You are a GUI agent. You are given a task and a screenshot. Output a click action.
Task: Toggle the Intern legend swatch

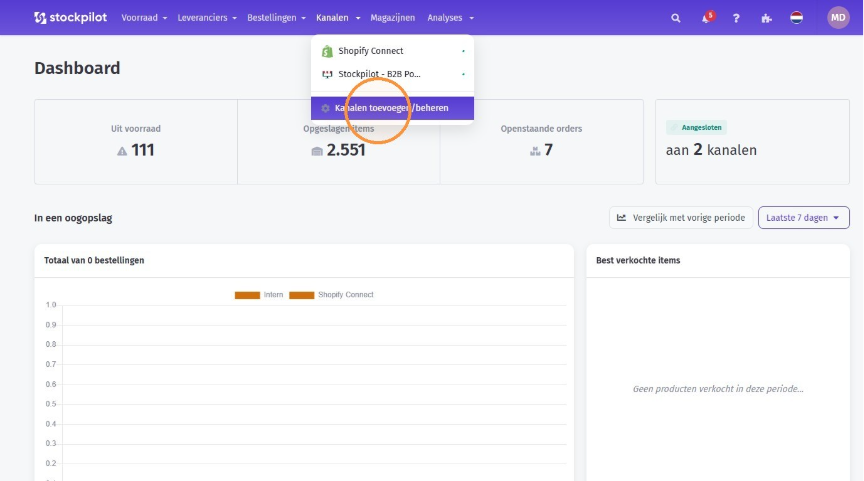[x=247, y=295]
